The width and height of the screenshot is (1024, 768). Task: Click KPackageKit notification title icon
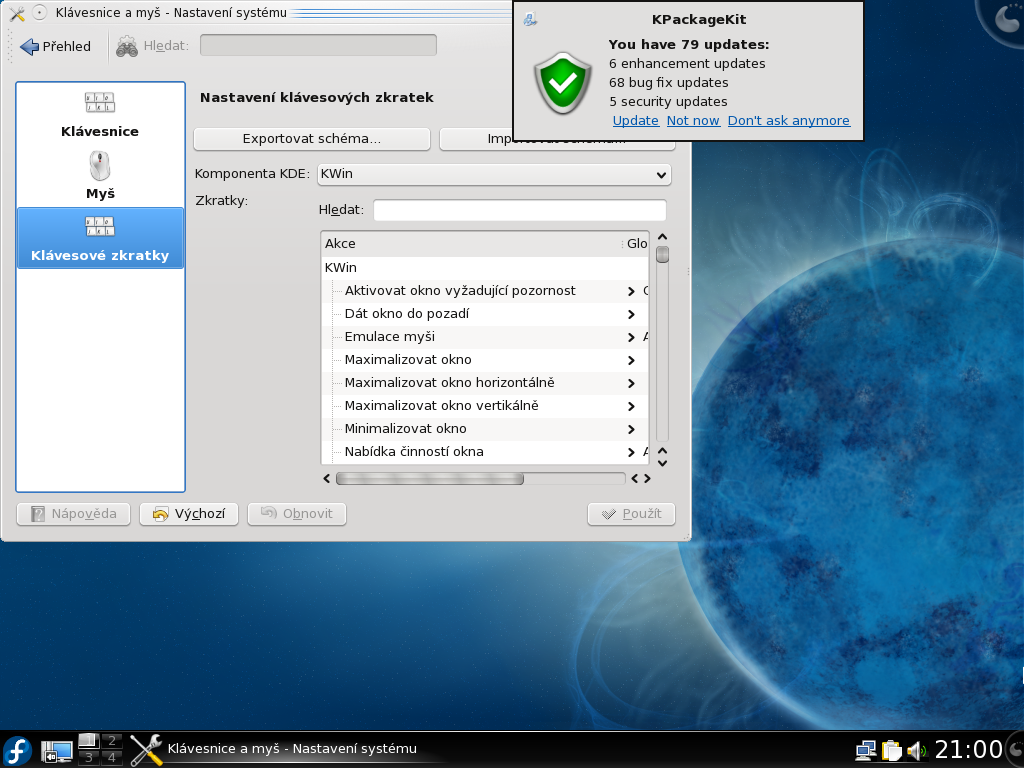[x=530, y=20]
